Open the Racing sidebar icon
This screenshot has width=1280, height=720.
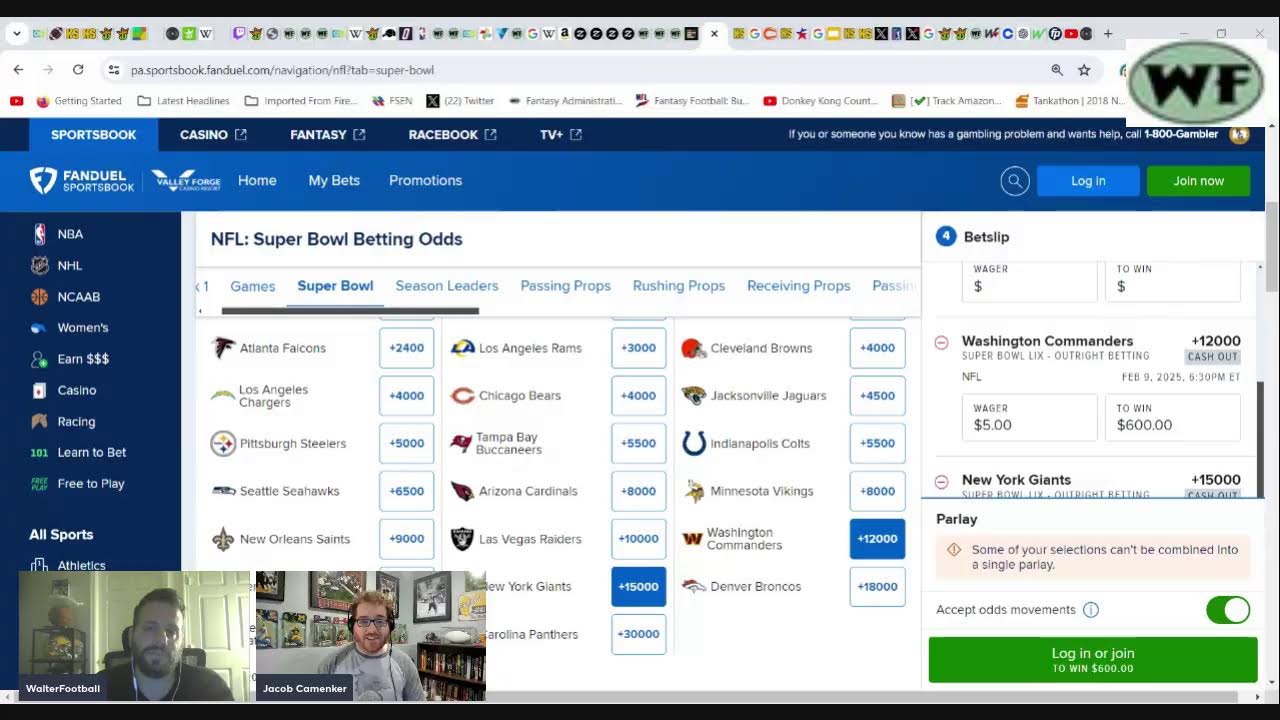(39, 421)
